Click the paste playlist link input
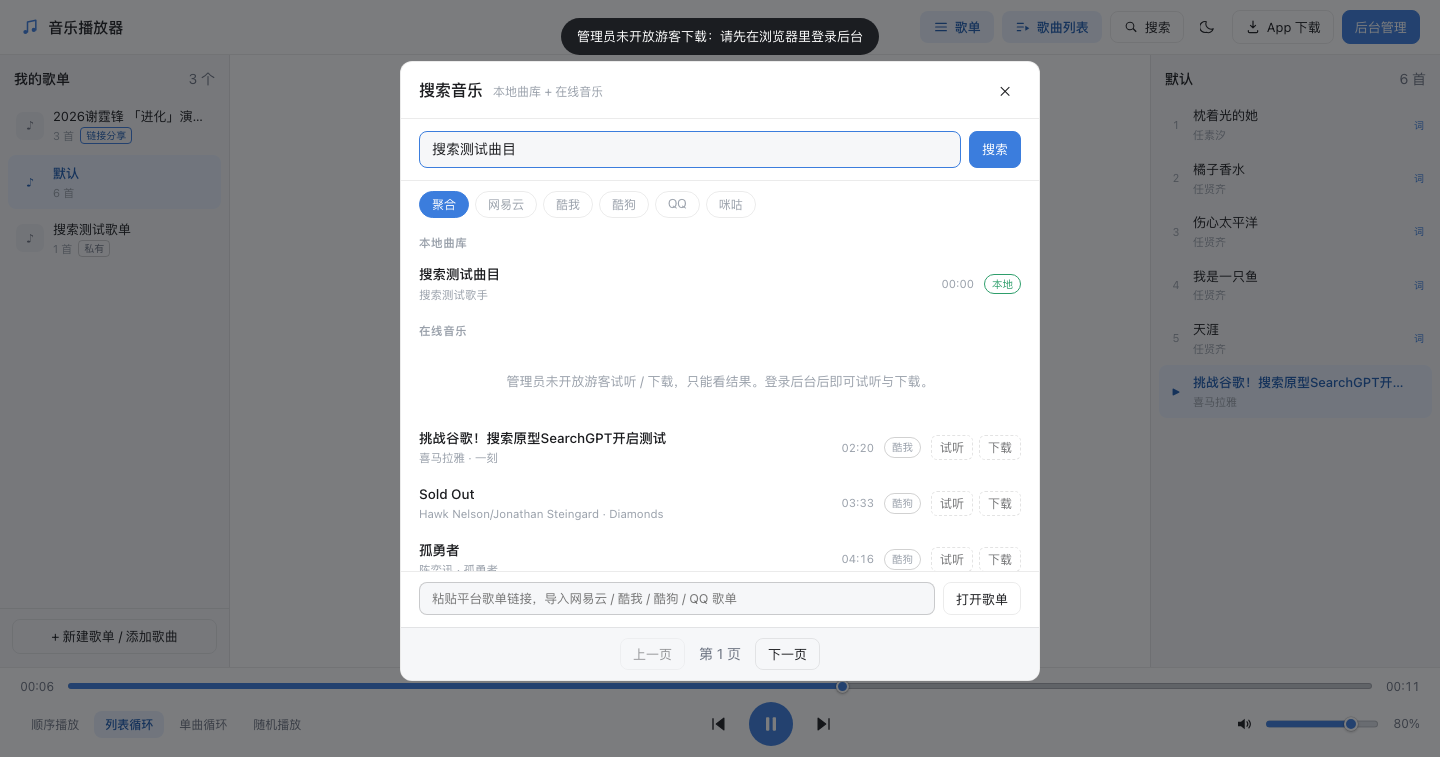The height and width of the screenshot is (757, 1440). [x=677, y=599]
